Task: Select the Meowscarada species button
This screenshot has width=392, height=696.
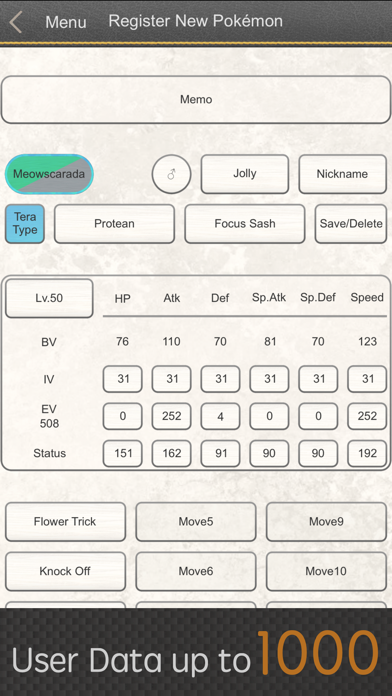Action: click(x=49, y=174)
